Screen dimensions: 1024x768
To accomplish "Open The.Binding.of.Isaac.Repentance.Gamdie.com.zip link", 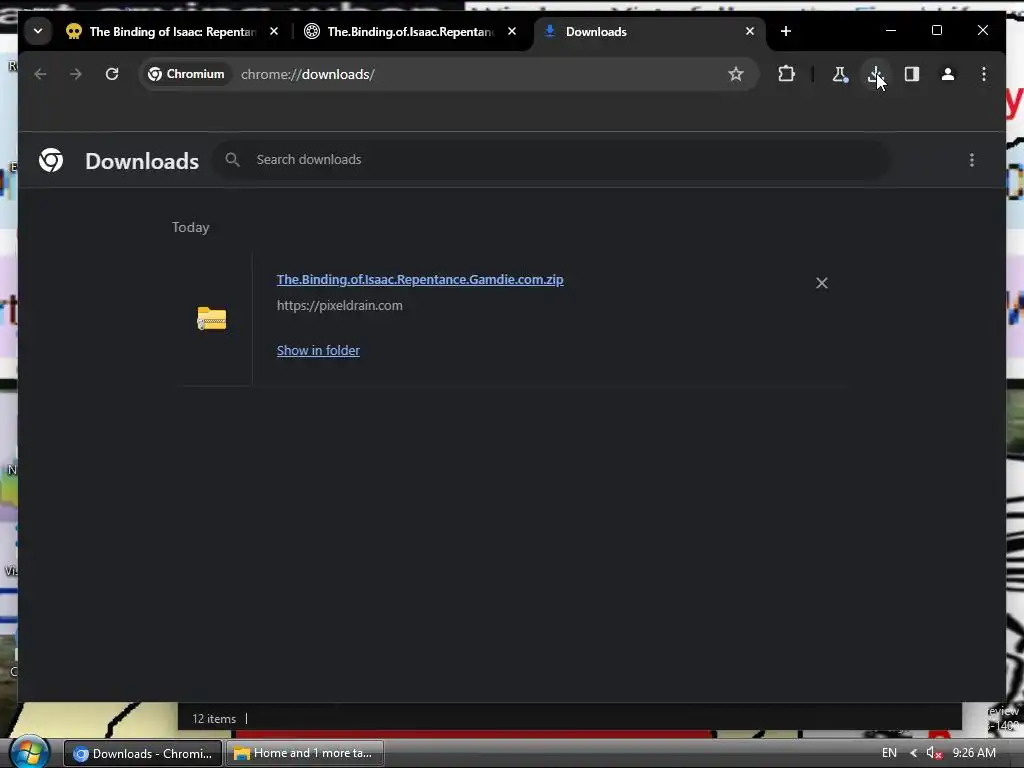I will (x=420, y=280).
